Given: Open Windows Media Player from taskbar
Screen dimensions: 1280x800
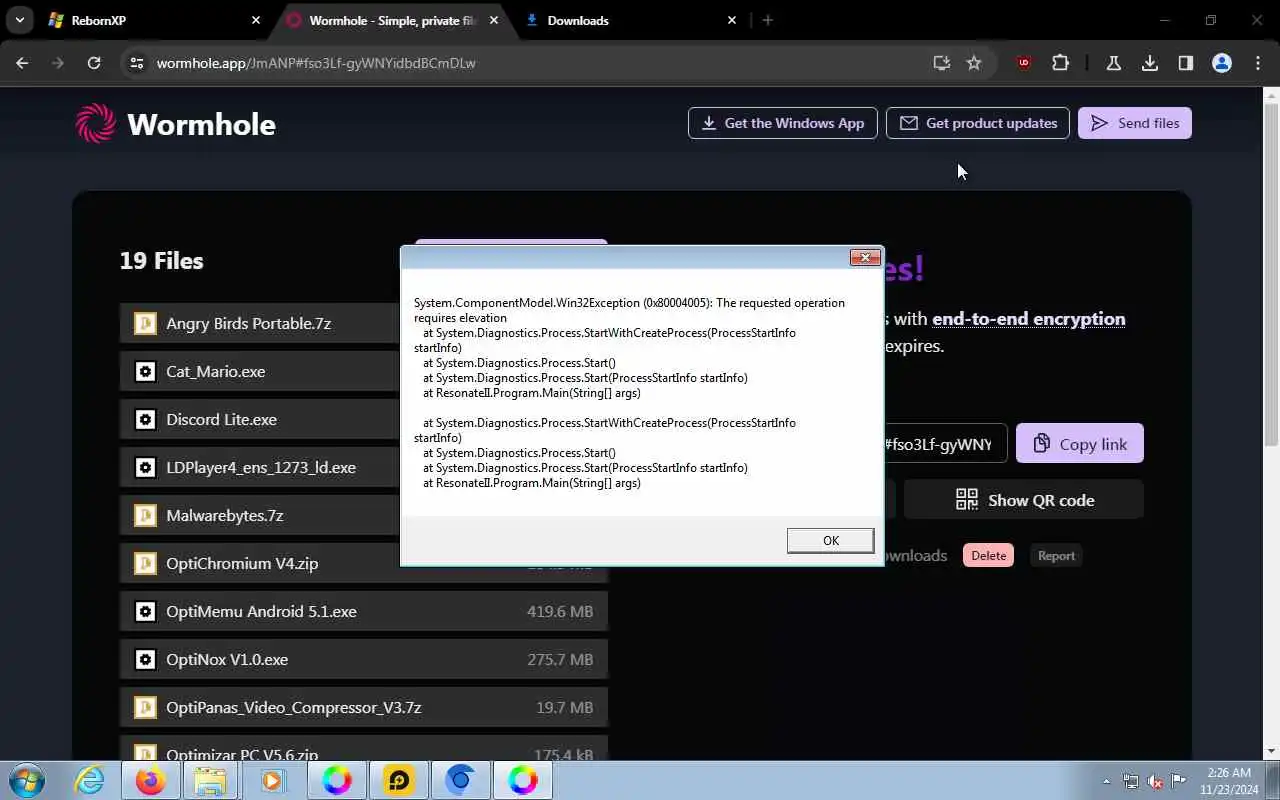Looking at the screenshot, I should (272, 780).
